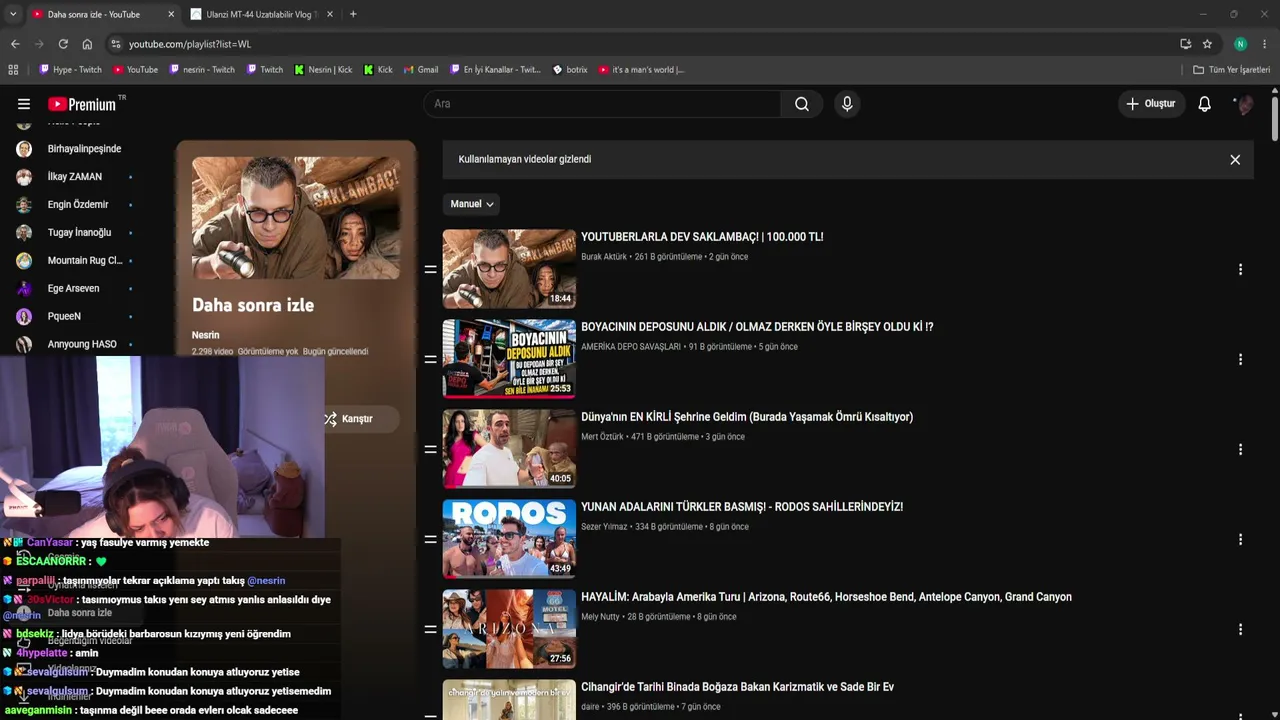Screen dimensions: 1280x720
Task: Open the 'nesrin - Twitch' bookmark
Action: click(202, 70)
